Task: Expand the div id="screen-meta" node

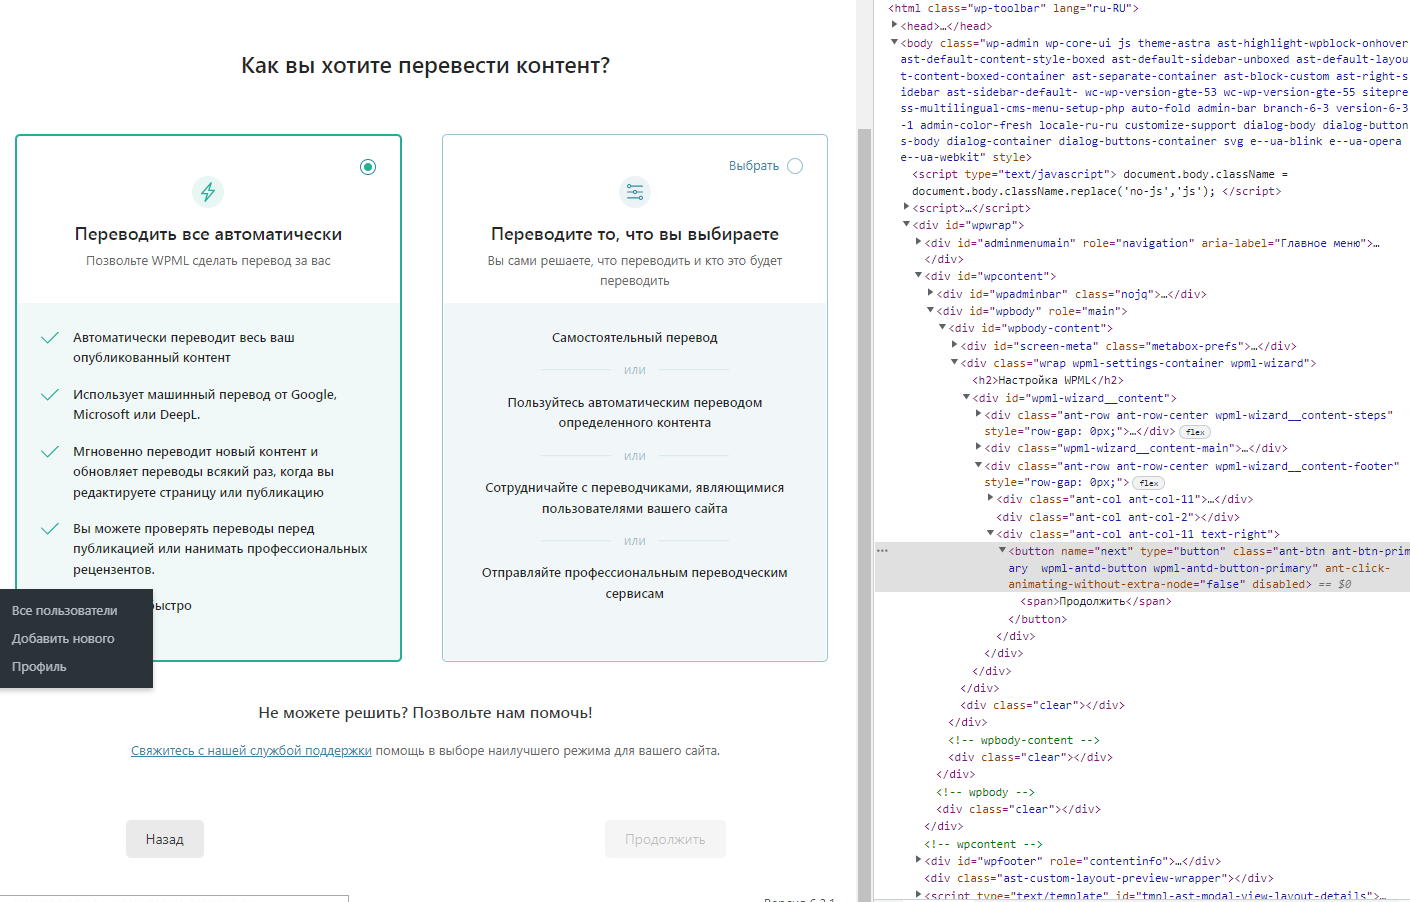Action: pos(954,345)
